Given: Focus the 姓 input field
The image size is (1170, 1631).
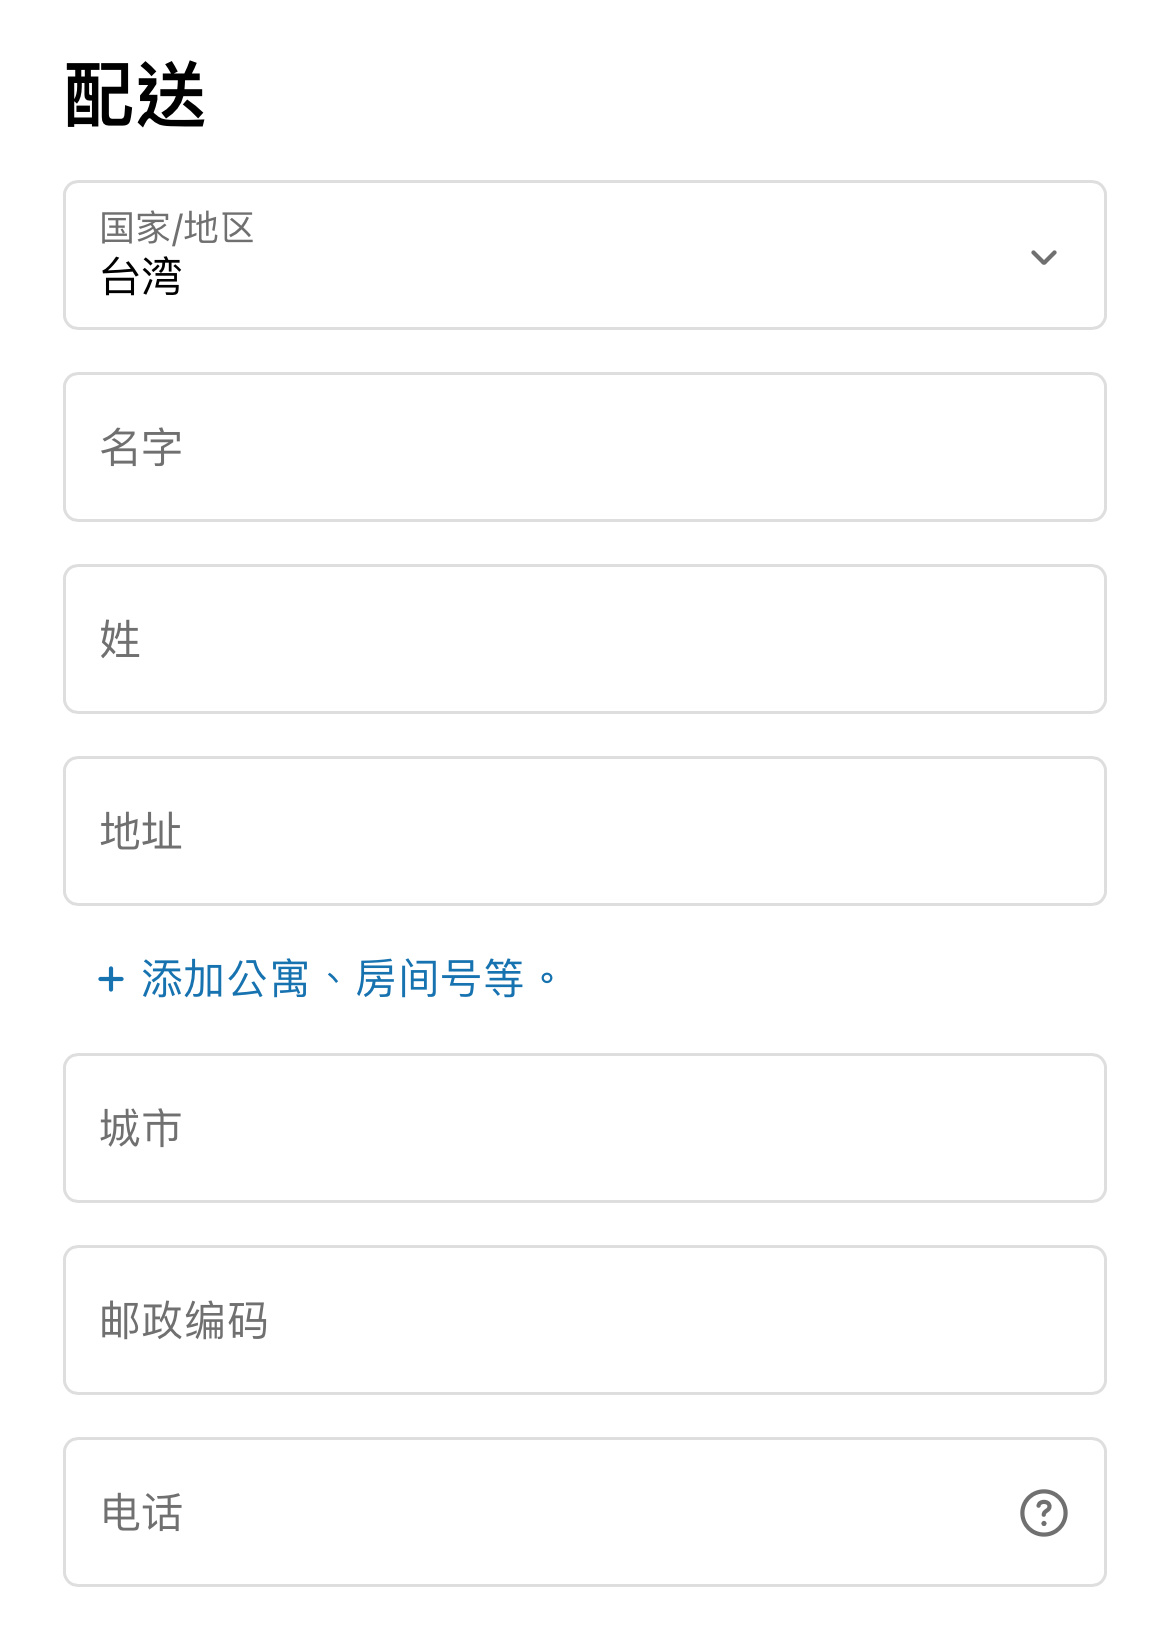Looking at the screenshot, I should [x=585, y=639].
